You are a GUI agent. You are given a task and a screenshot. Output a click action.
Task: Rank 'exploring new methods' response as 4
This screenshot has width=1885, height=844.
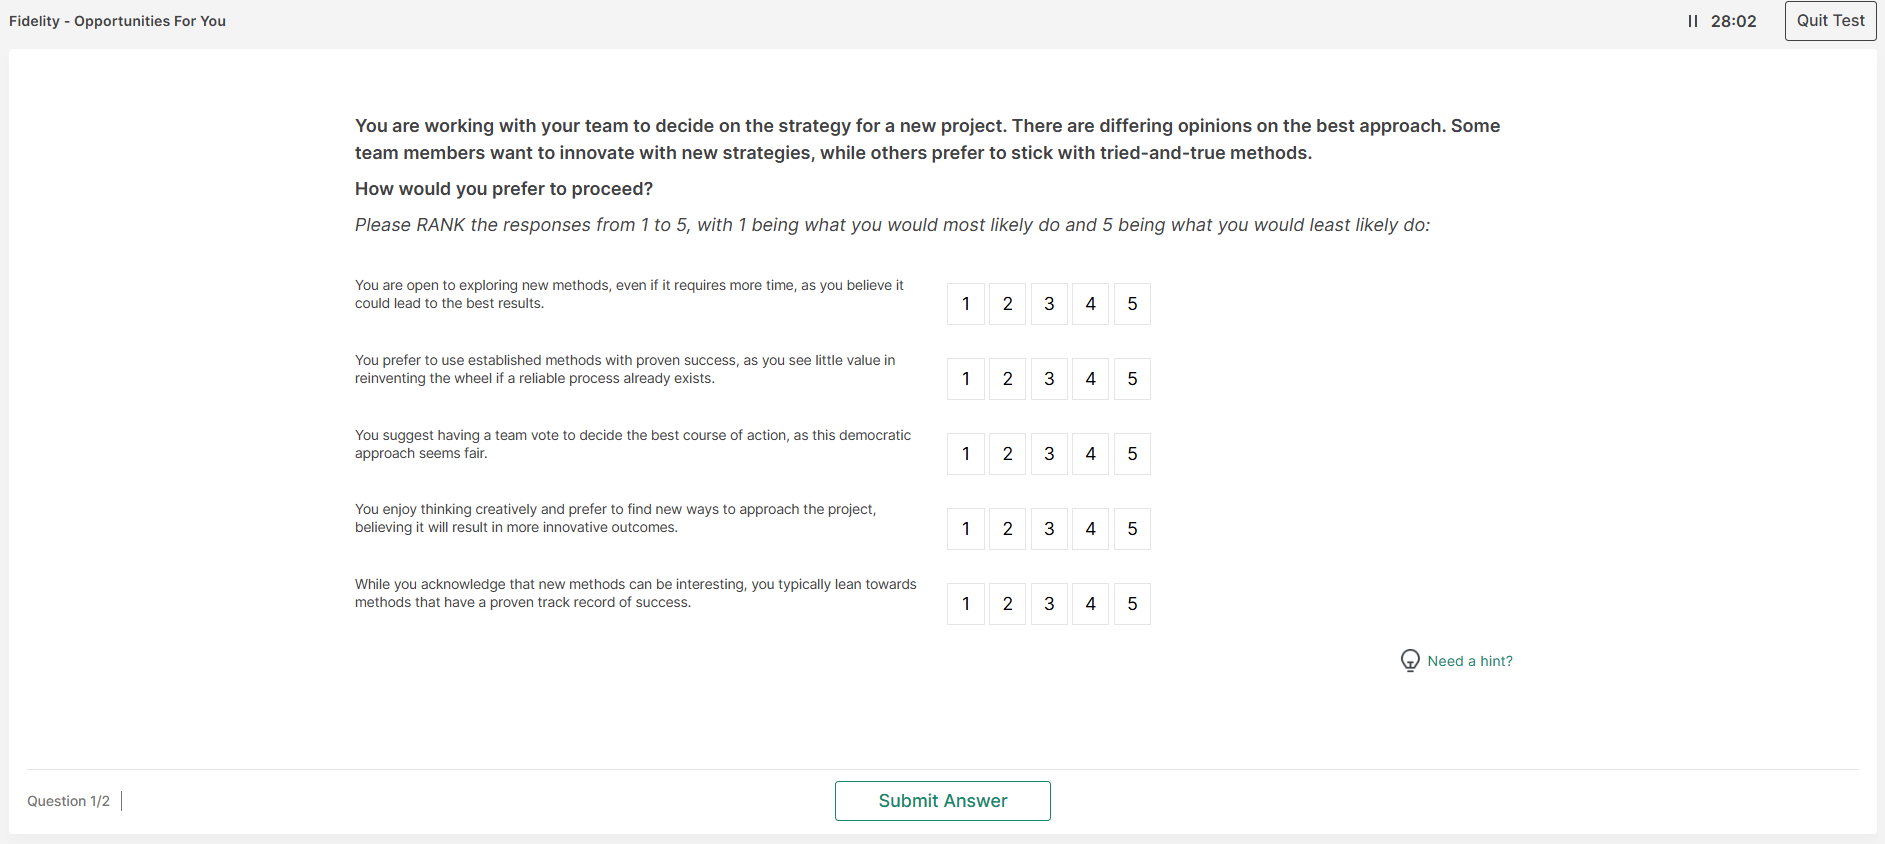(x=1090, y=304)
